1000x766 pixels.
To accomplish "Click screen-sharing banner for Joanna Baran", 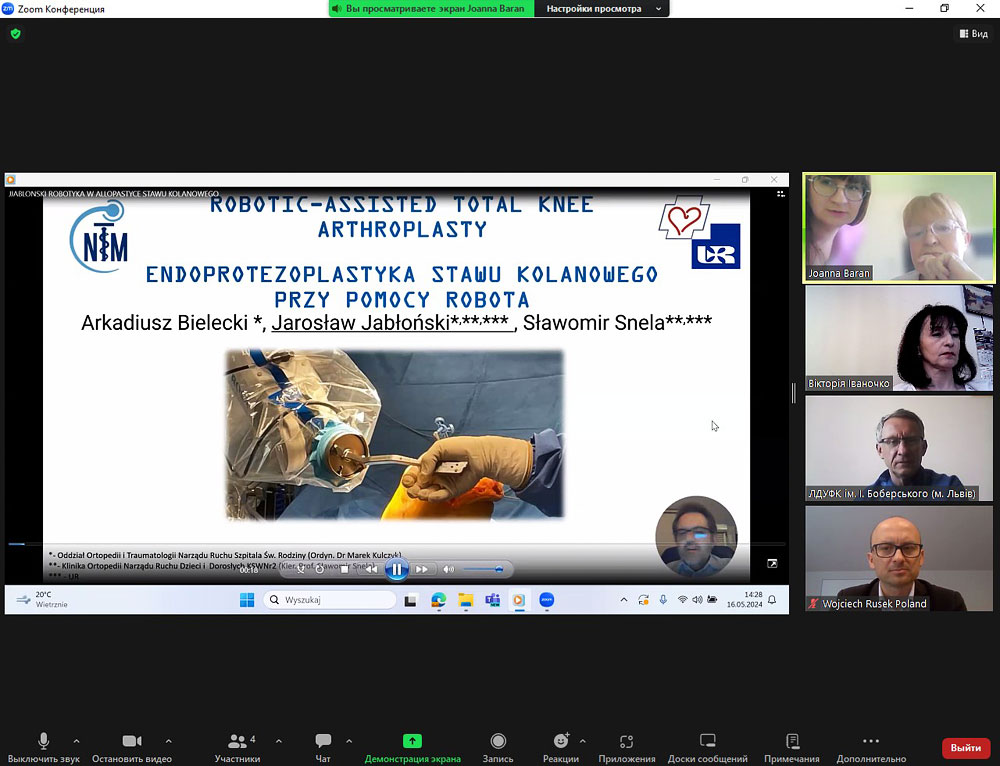I will click(x=432, y=9).
